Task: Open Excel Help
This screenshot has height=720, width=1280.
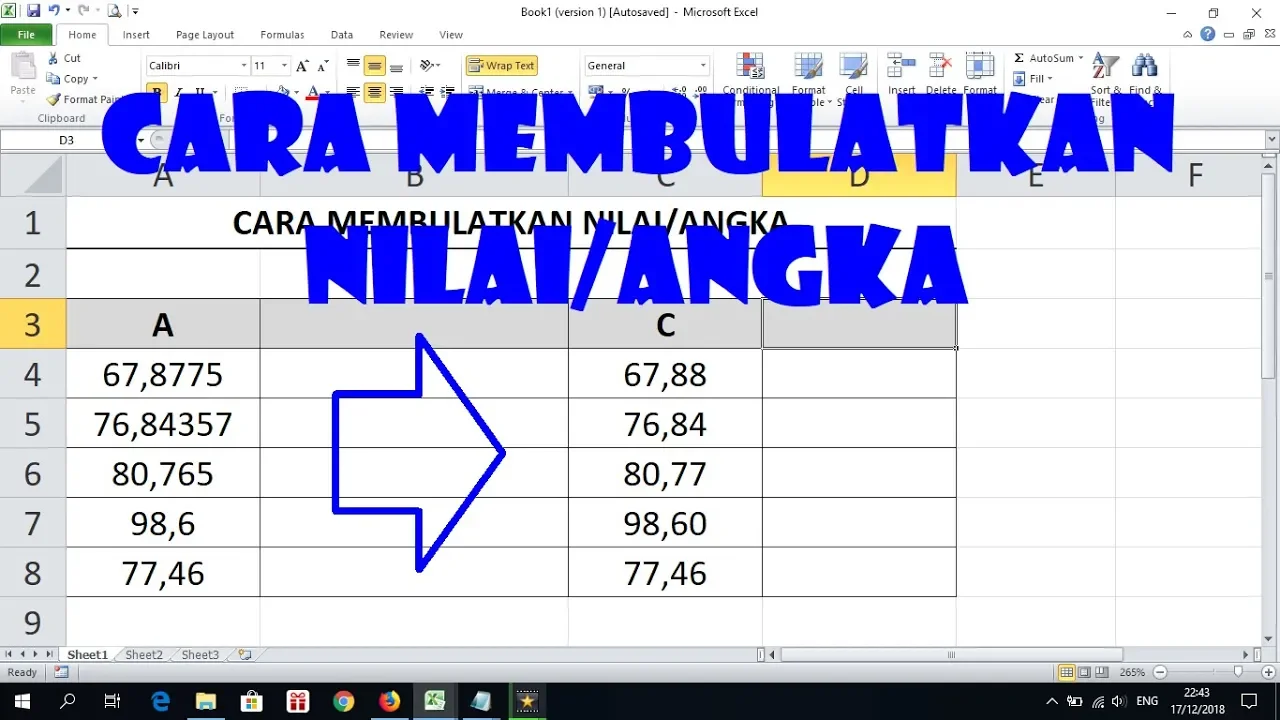Action: [x=1208, y=34]
